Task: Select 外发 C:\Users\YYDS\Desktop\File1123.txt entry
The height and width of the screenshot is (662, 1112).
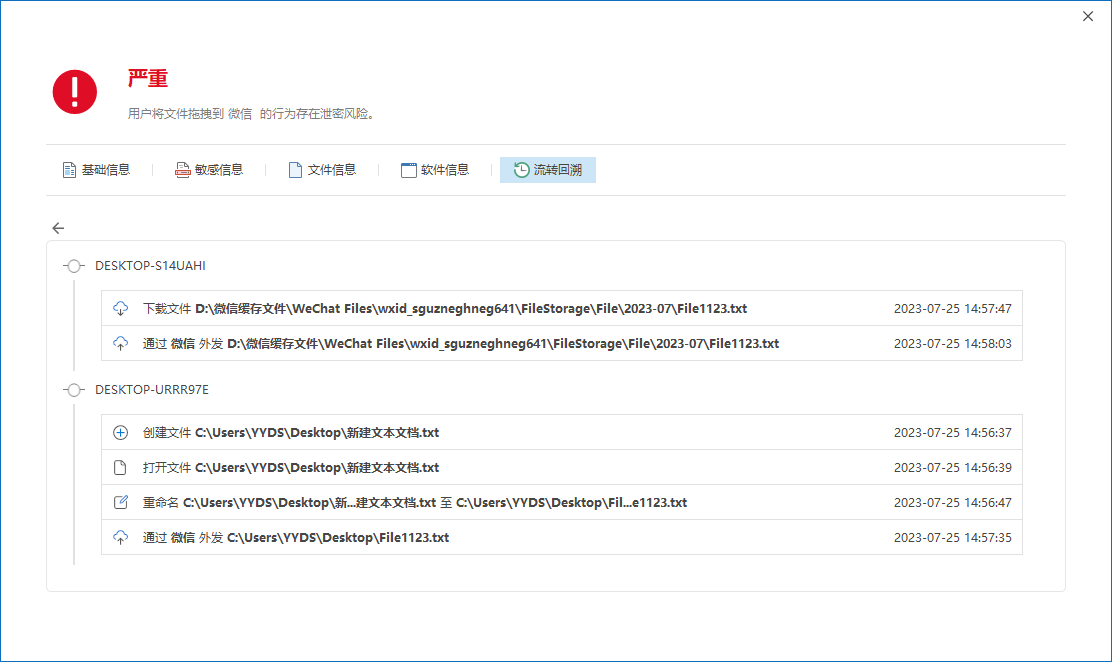Action: click(x=296, y=537)
